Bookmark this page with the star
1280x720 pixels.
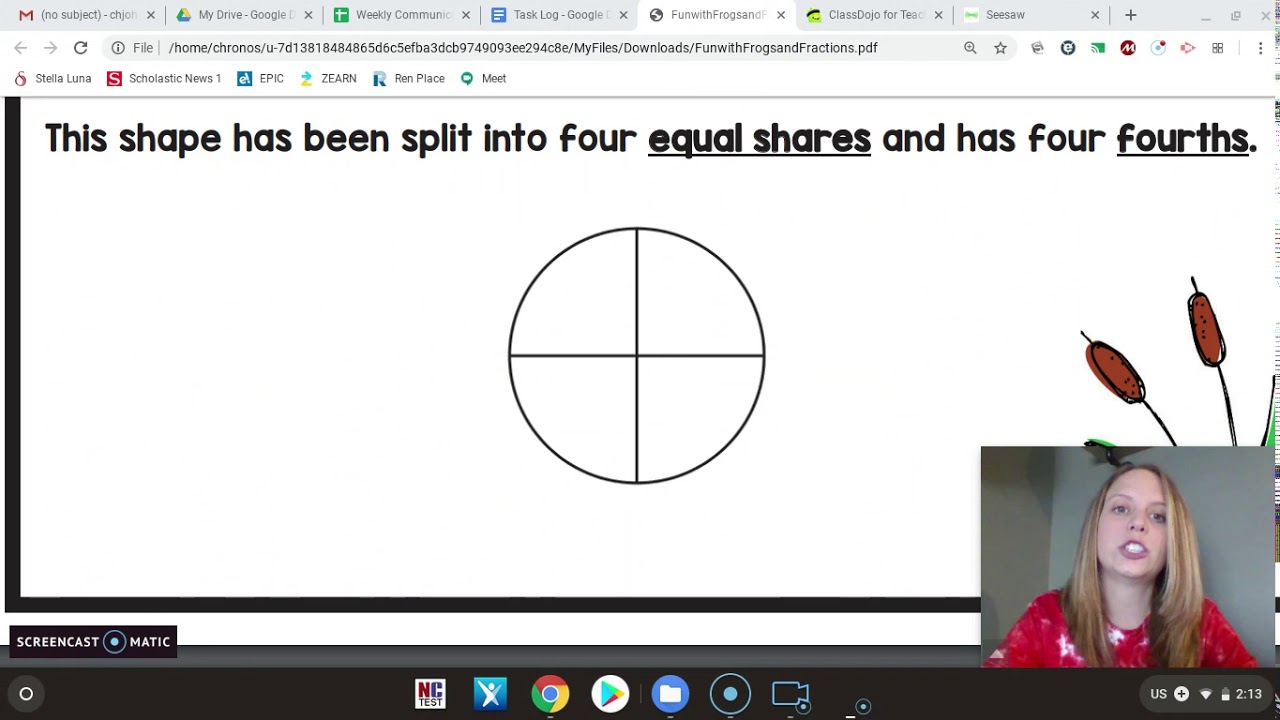pos(1000,48)
